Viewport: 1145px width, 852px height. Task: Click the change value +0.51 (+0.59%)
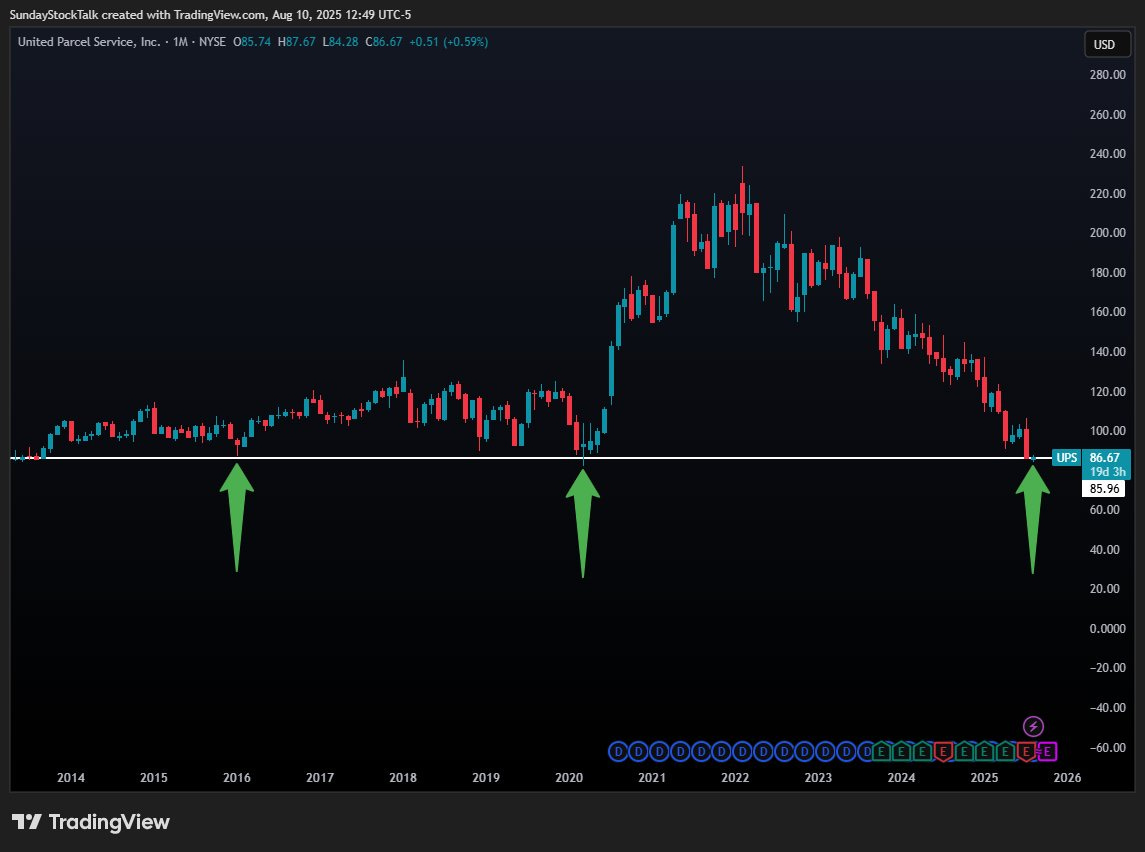(x=448, y=42)
